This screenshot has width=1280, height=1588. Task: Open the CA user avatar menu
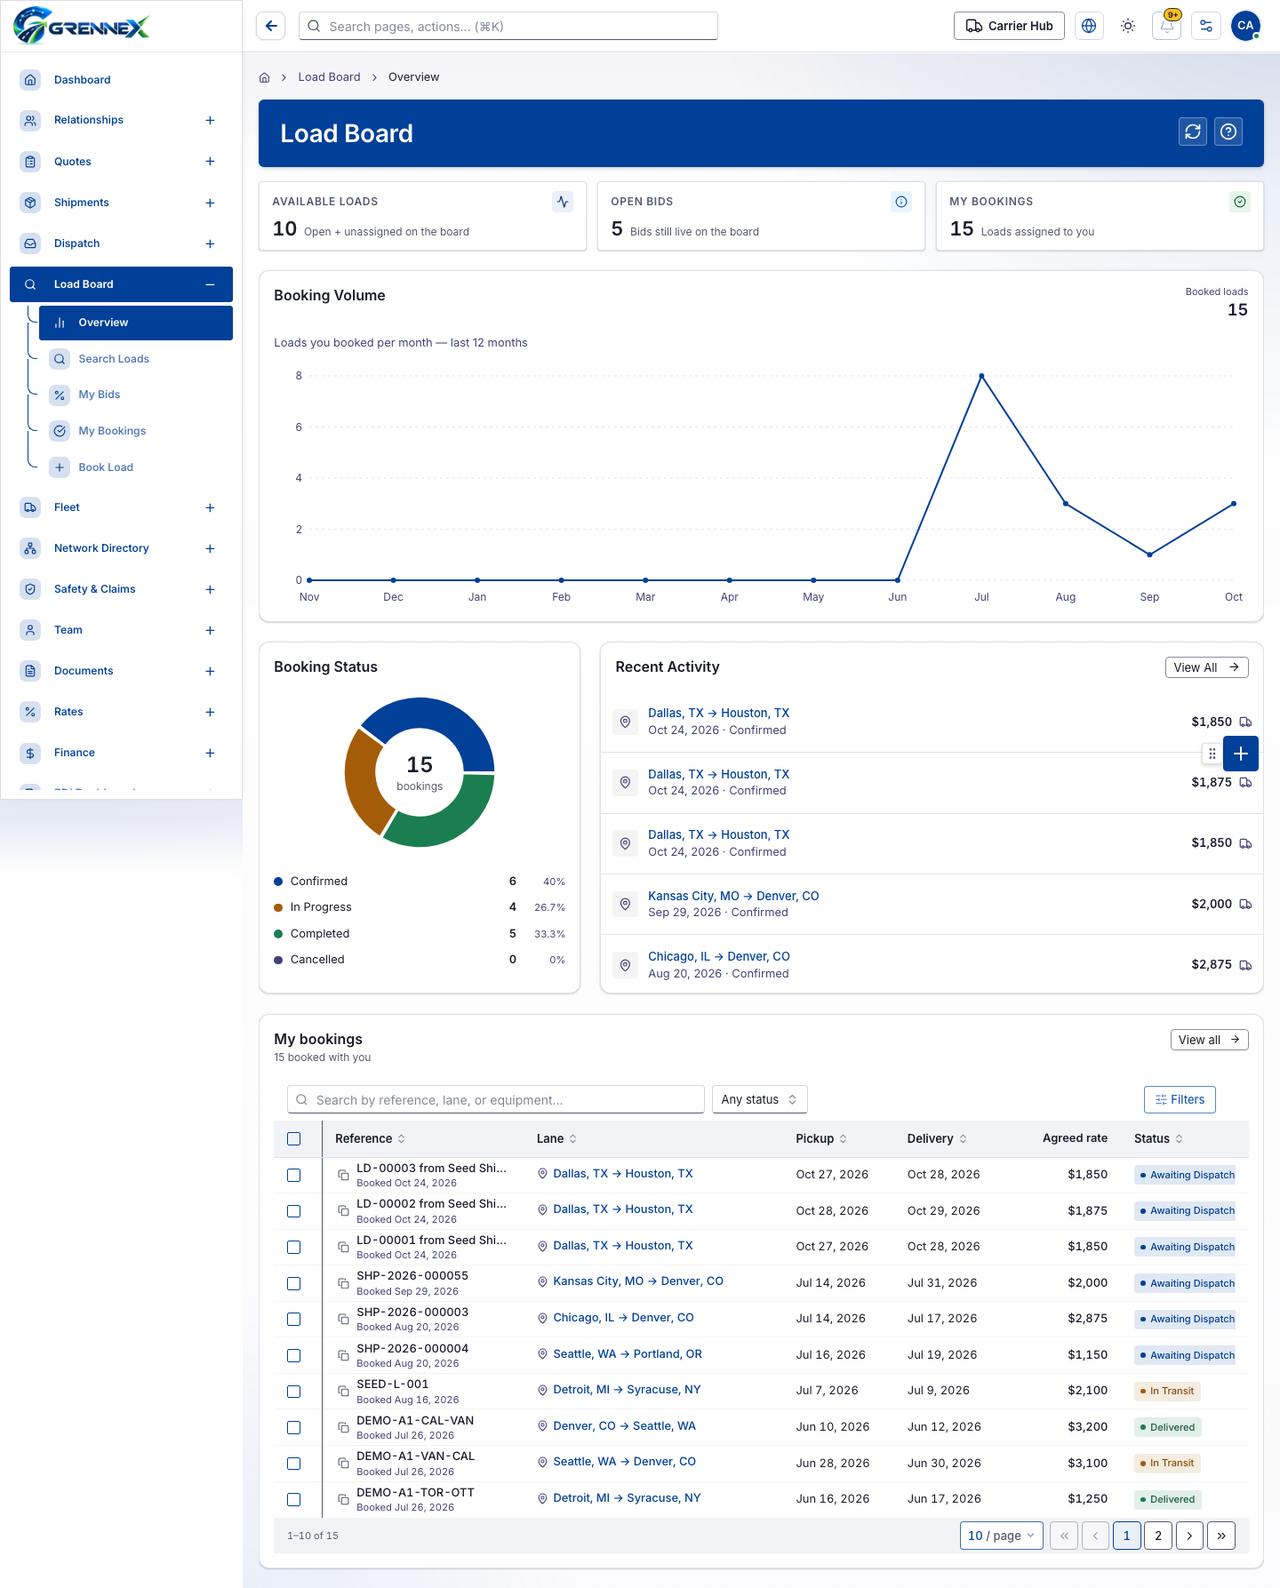(x=1245, y=26)
